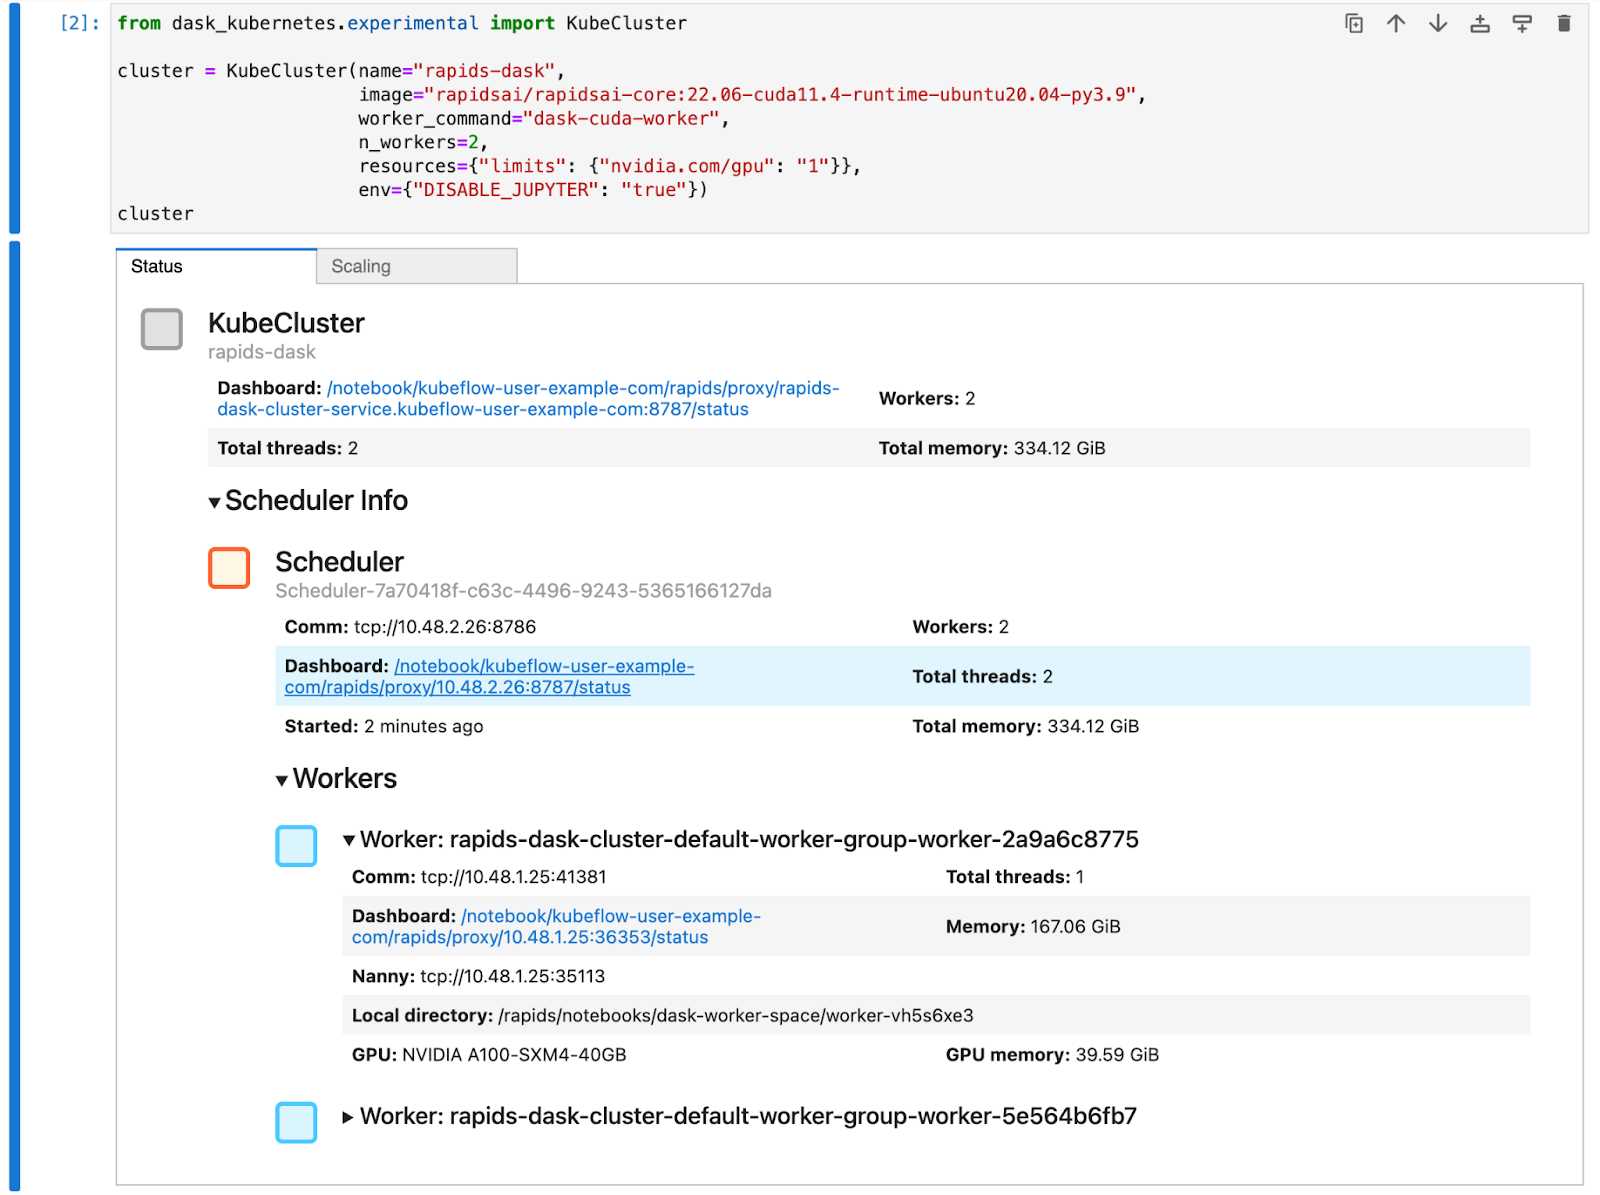
Task: Click the blue icon beside worker 2a9a6c8775
Action: pyautogui.click(x=296, y=846)
